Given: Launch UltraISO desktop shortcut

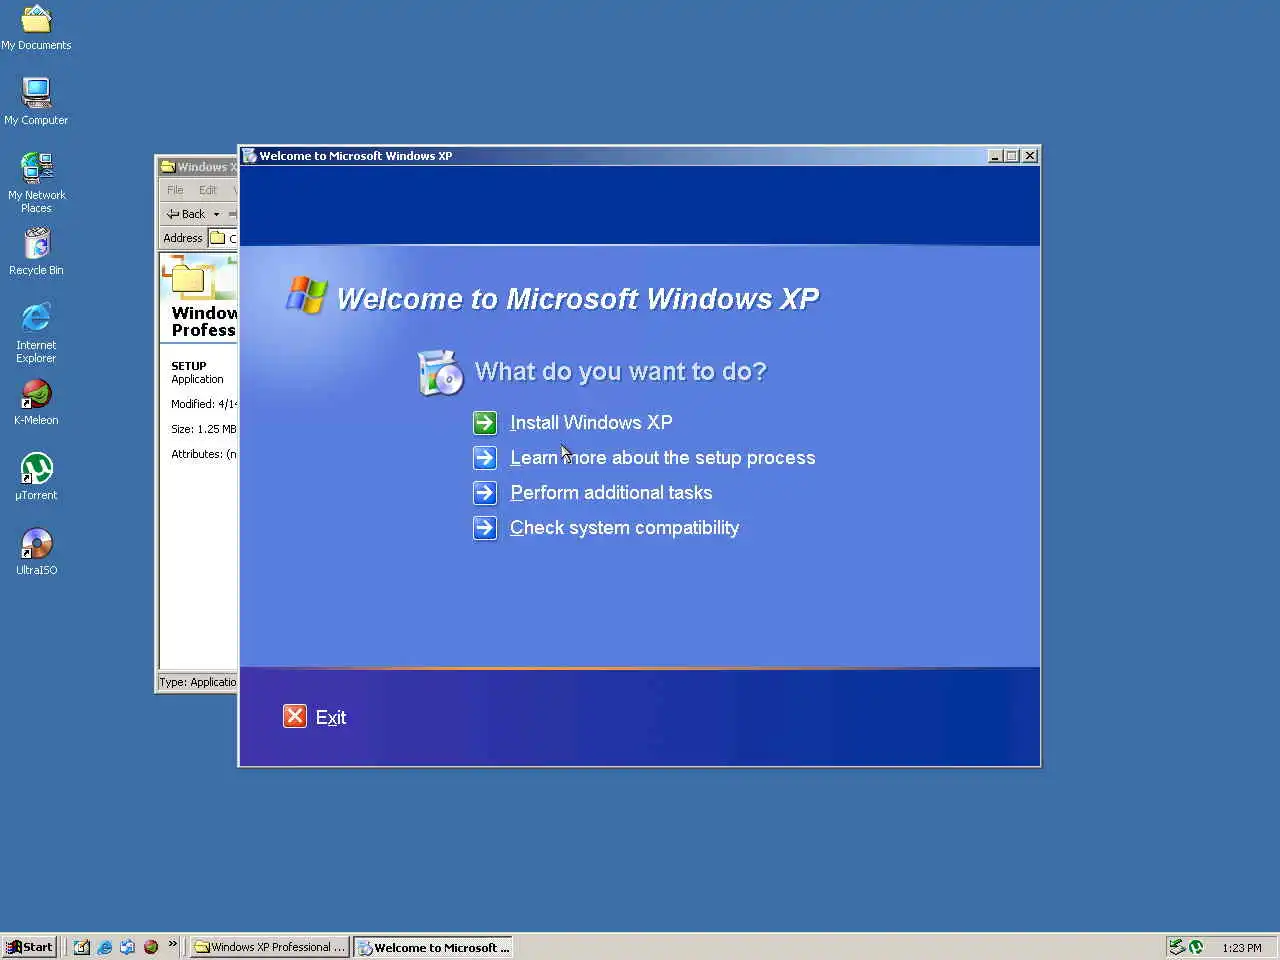Looking at the screenshot, I should click(36, 552).
